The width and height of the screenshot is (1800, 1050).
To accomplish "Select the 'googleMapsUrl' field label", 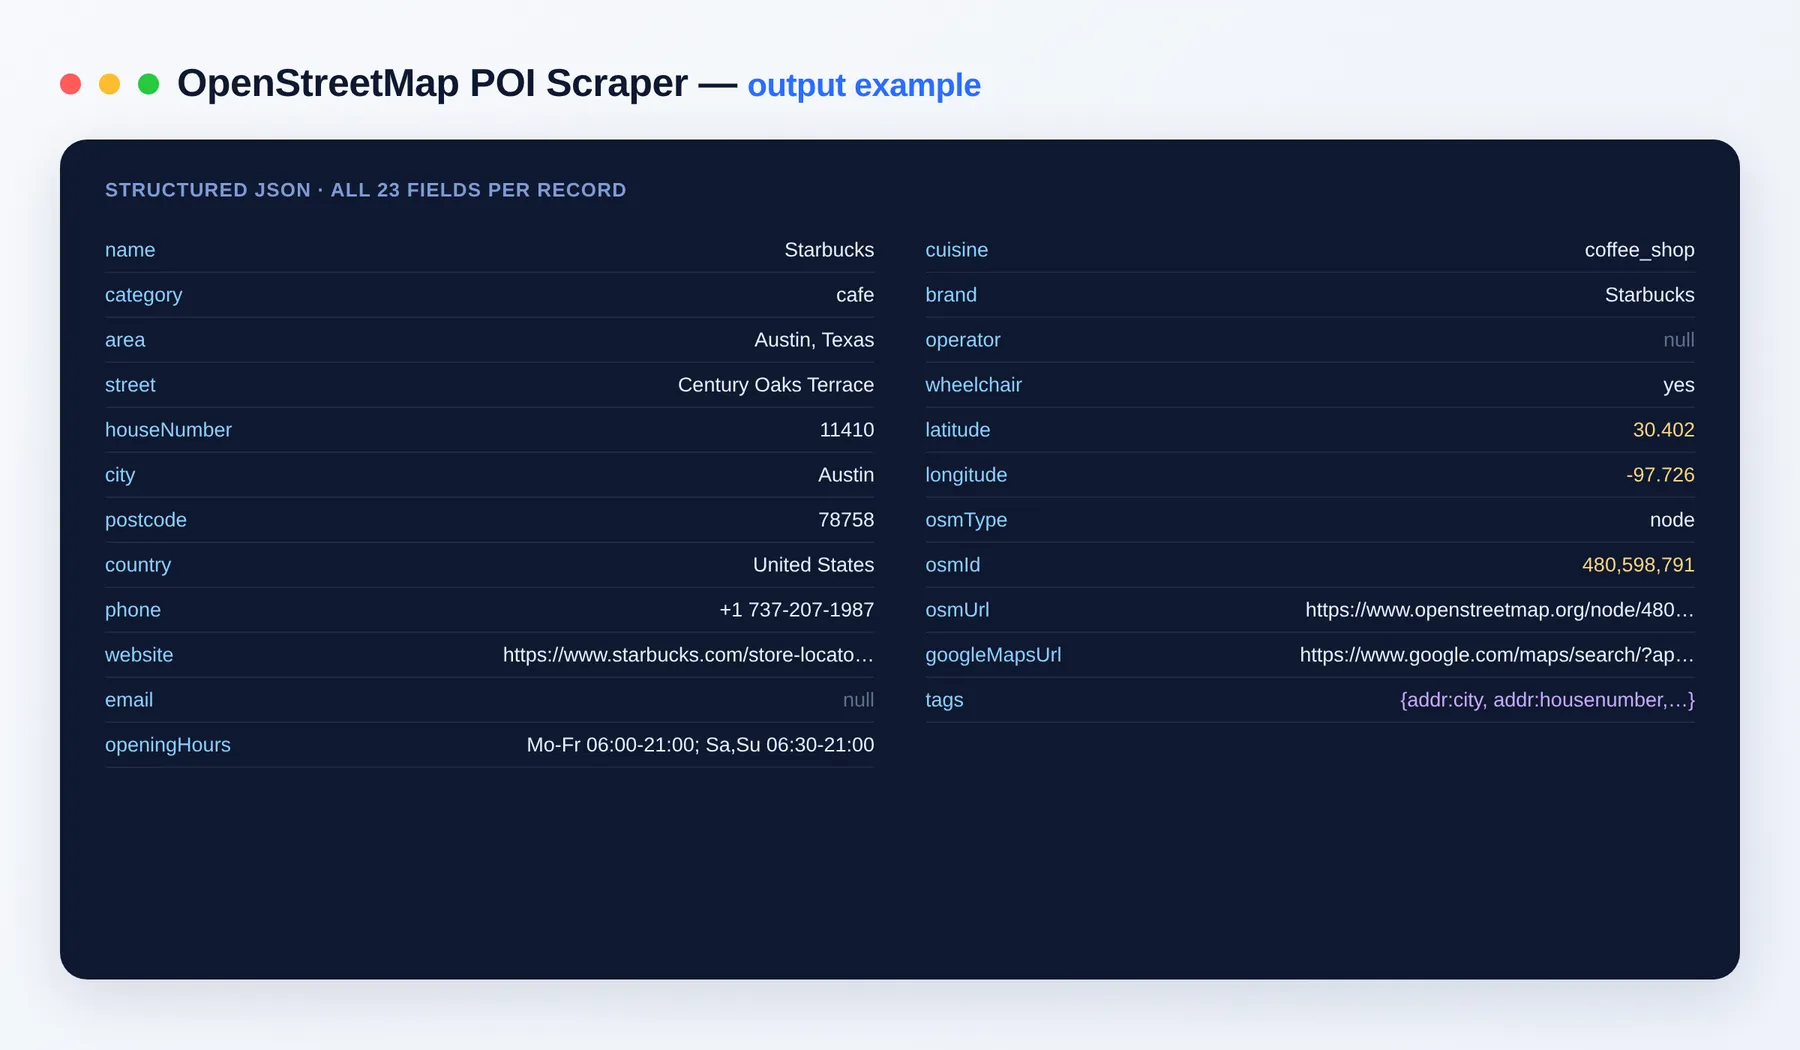I will point(993,655).
